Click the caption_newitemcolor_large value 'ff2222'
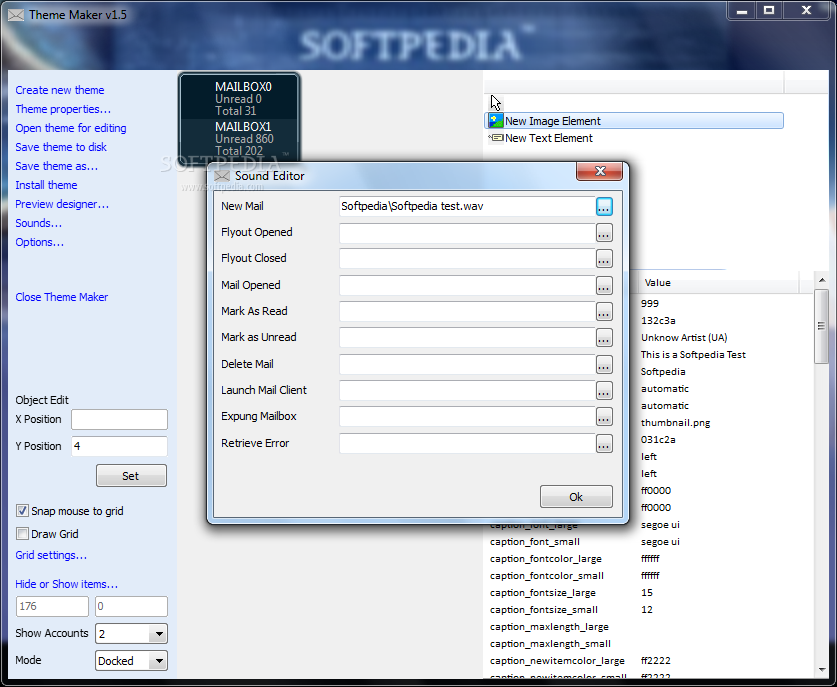Image resolution: width=837 pixels, height=687 pixels. pyautogui.click(x=656, y=661)
